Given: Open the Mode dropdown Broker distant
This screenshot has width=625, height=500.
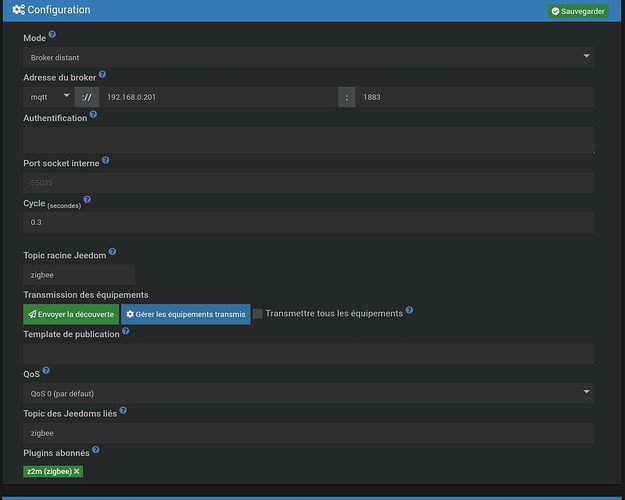Looking at the screenshot, I should coord(309,57).
